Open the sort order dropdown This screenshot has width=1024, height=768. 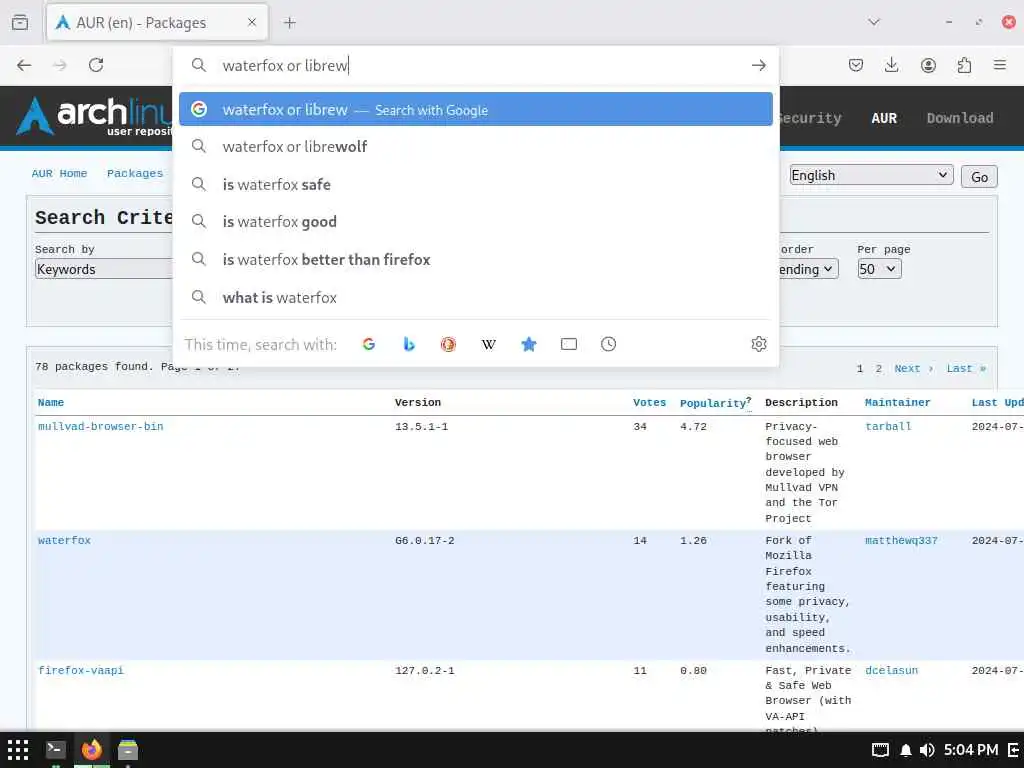[808, 269]
